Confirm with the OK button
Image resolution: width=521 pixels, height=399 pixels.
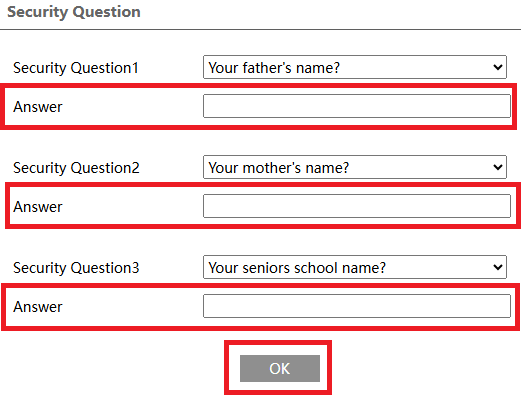click(280, 368)
